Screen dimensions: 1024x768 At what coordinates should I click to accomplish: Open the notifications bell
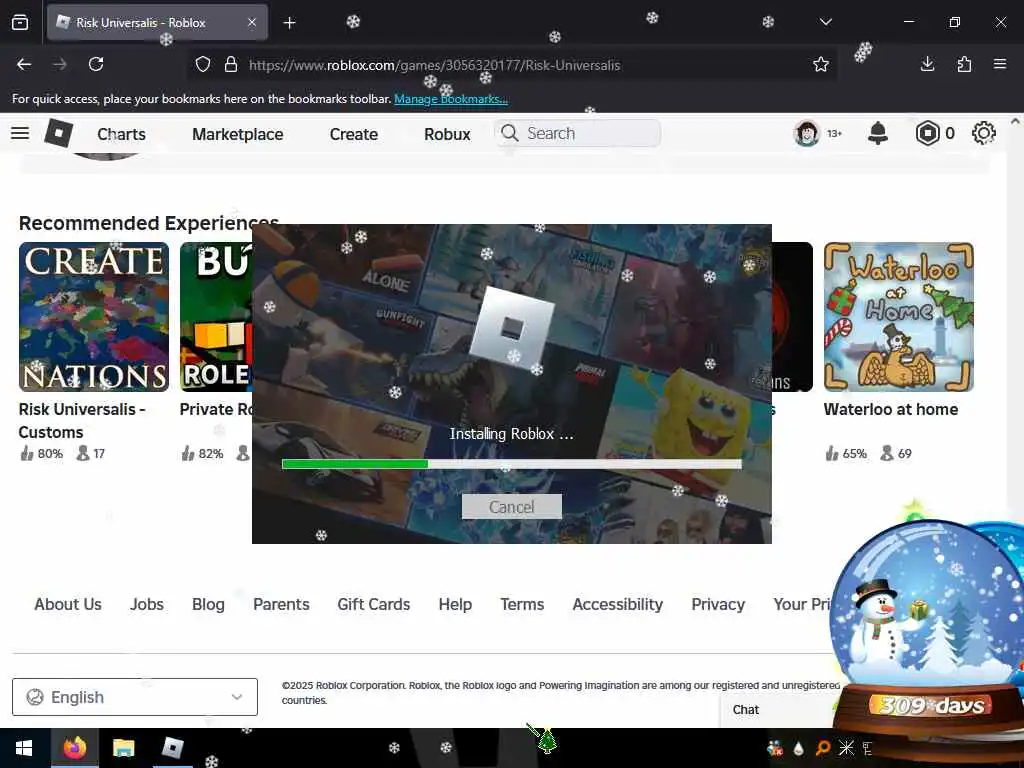(878, 133)
